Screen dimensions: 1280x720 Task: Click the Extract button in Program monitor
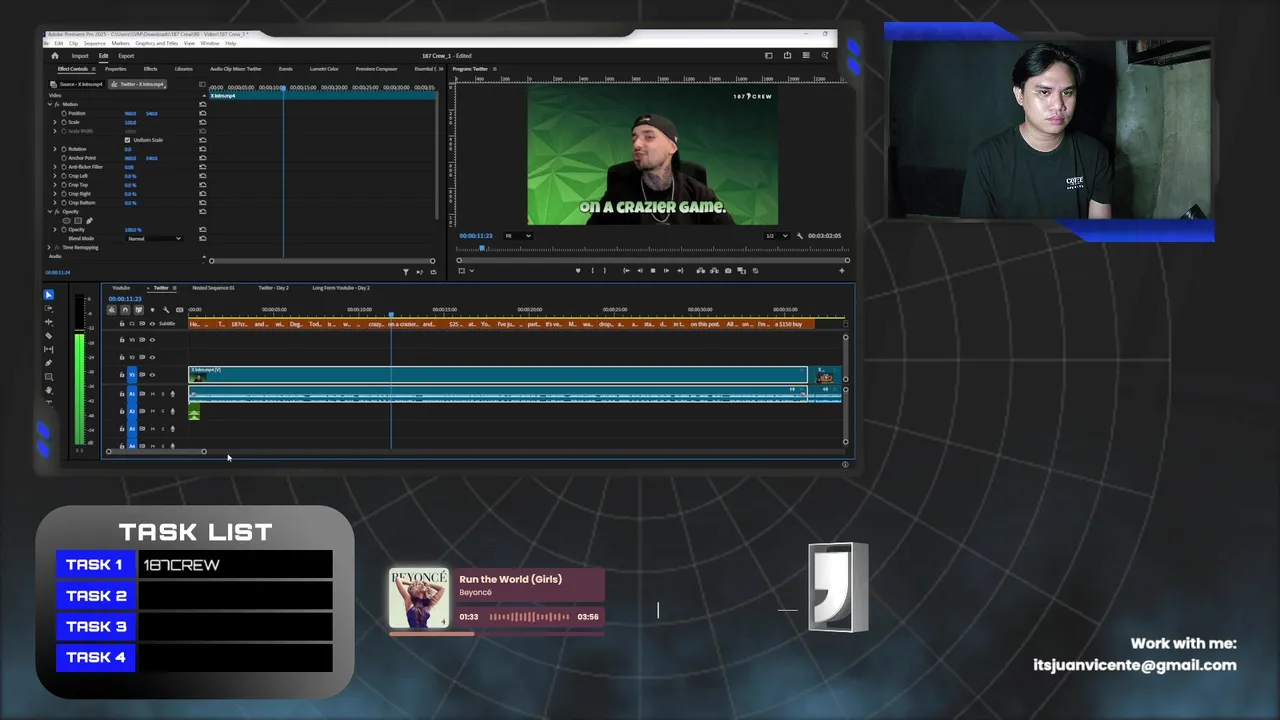tap(714, 271)
